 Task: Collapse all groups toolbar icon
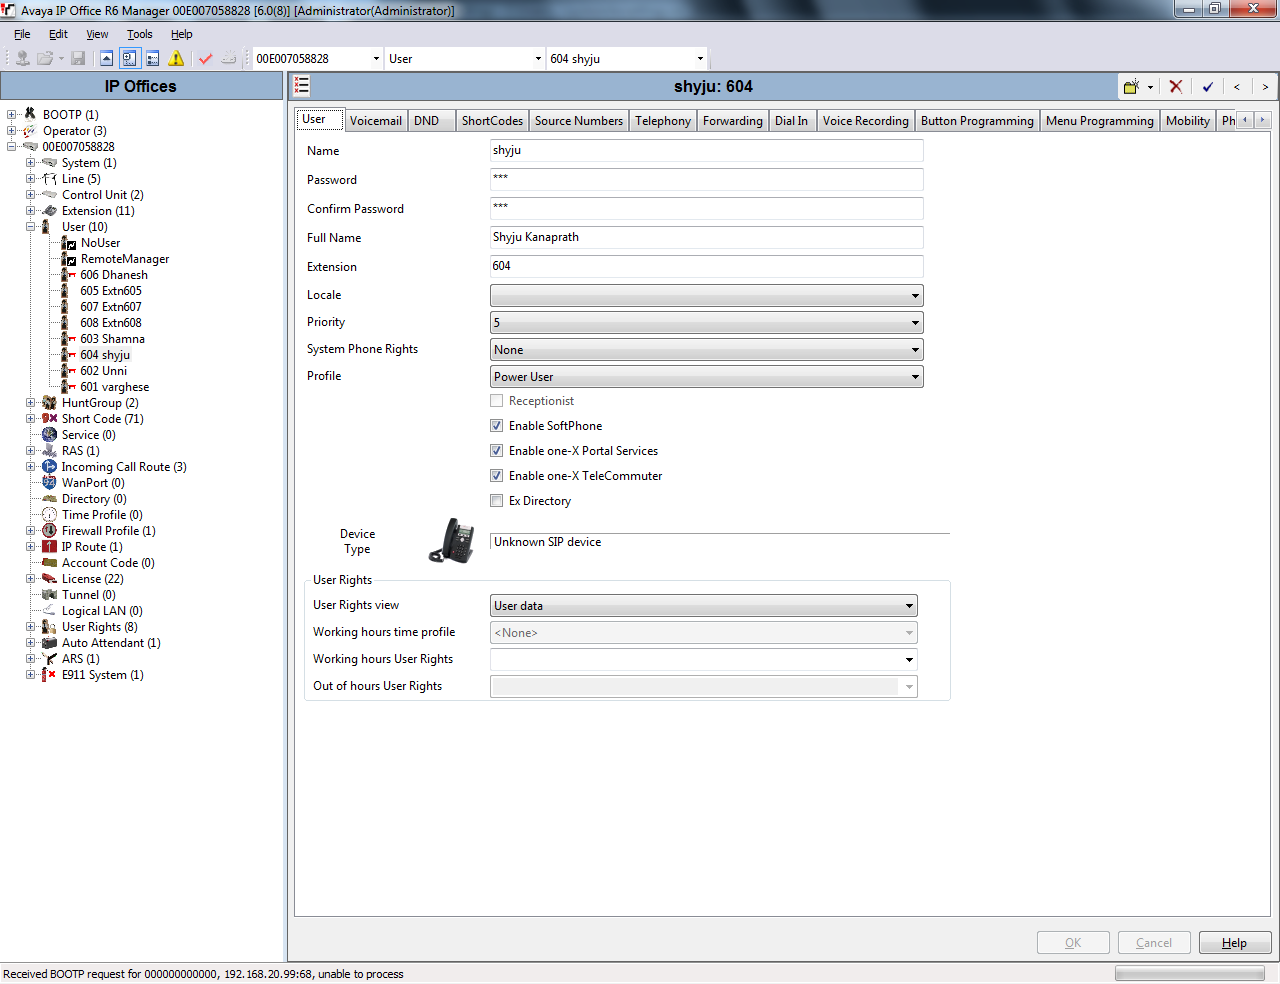(106, 59)
